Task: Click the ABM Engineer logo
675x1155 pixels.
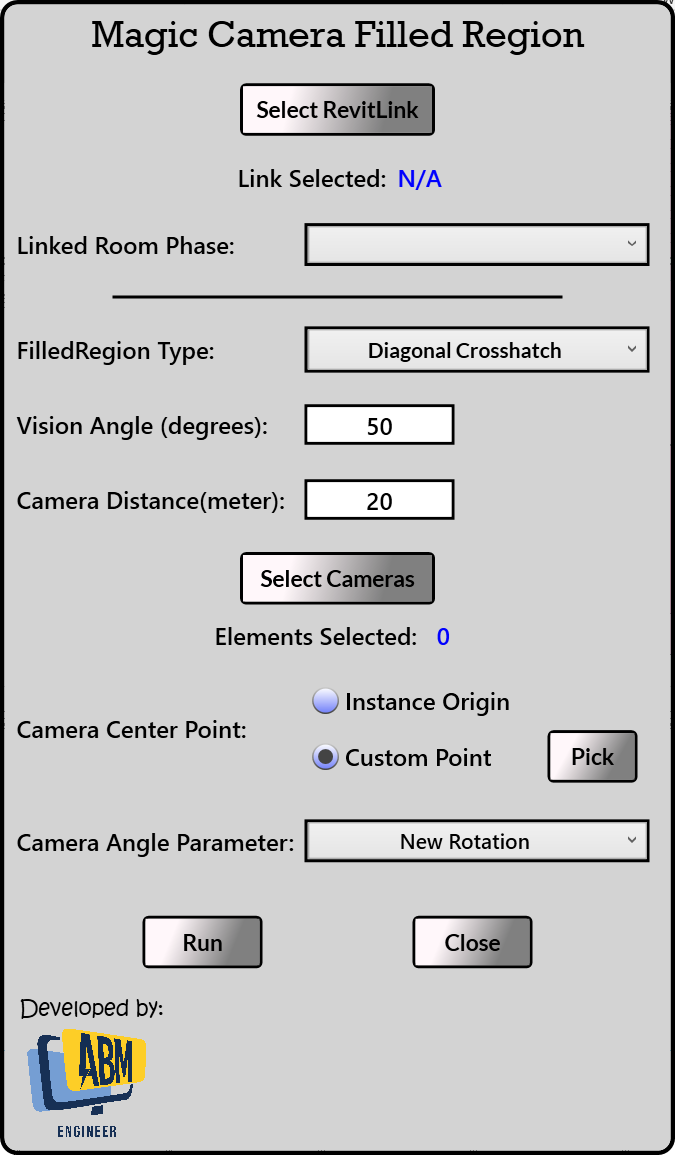Action: coord(88,1085)
